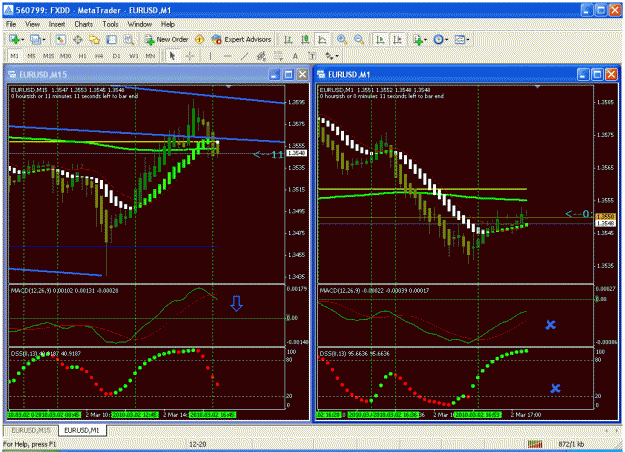Toggle Chart Shift button
Screen dimensions: 625x452
tap(397, 39)
